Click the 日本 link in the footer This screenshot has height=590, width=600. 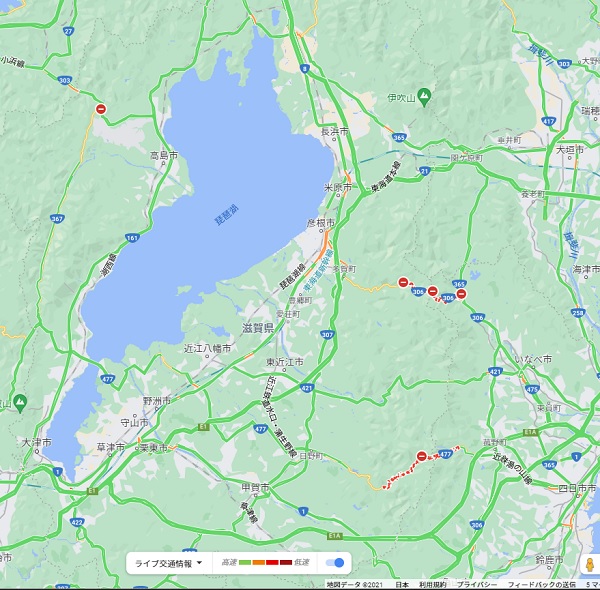click(401, 584)
